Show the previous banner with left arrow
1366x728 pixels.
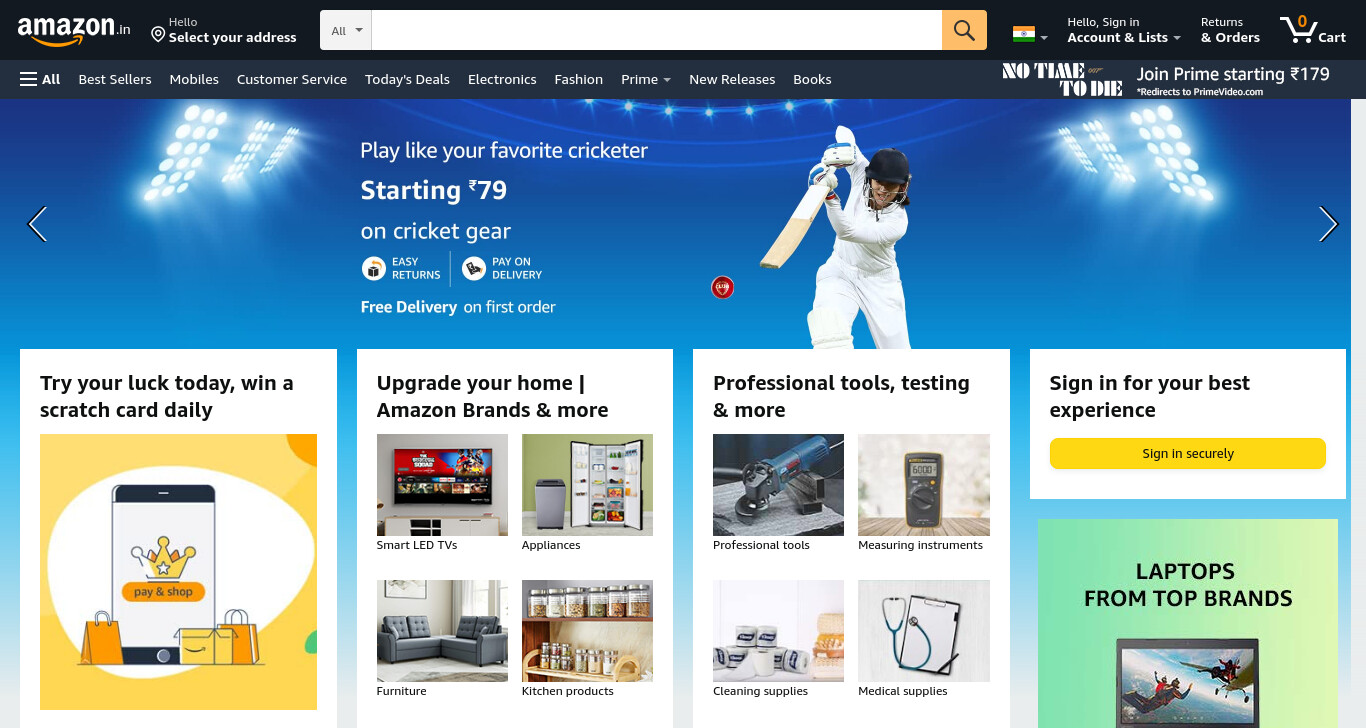[37, 224]
